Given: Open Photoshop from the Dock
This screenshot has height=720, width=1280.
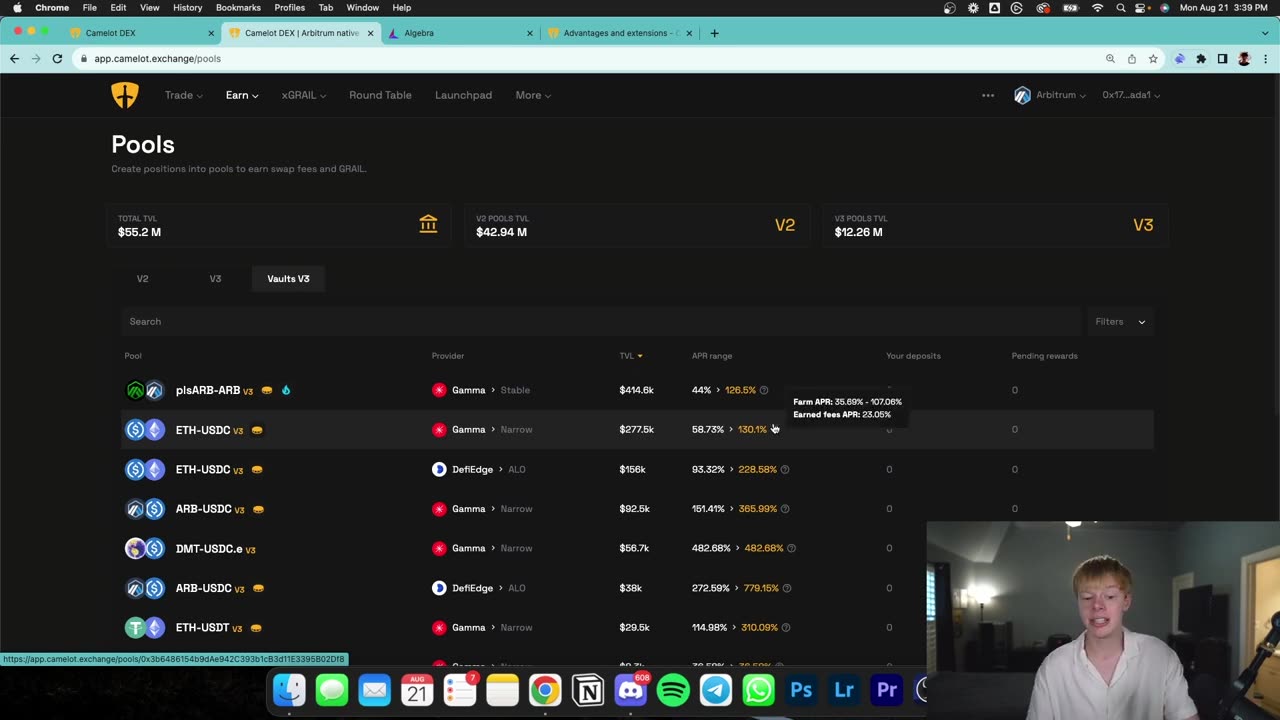Looking at the screenshot, I should click(801, 690).
